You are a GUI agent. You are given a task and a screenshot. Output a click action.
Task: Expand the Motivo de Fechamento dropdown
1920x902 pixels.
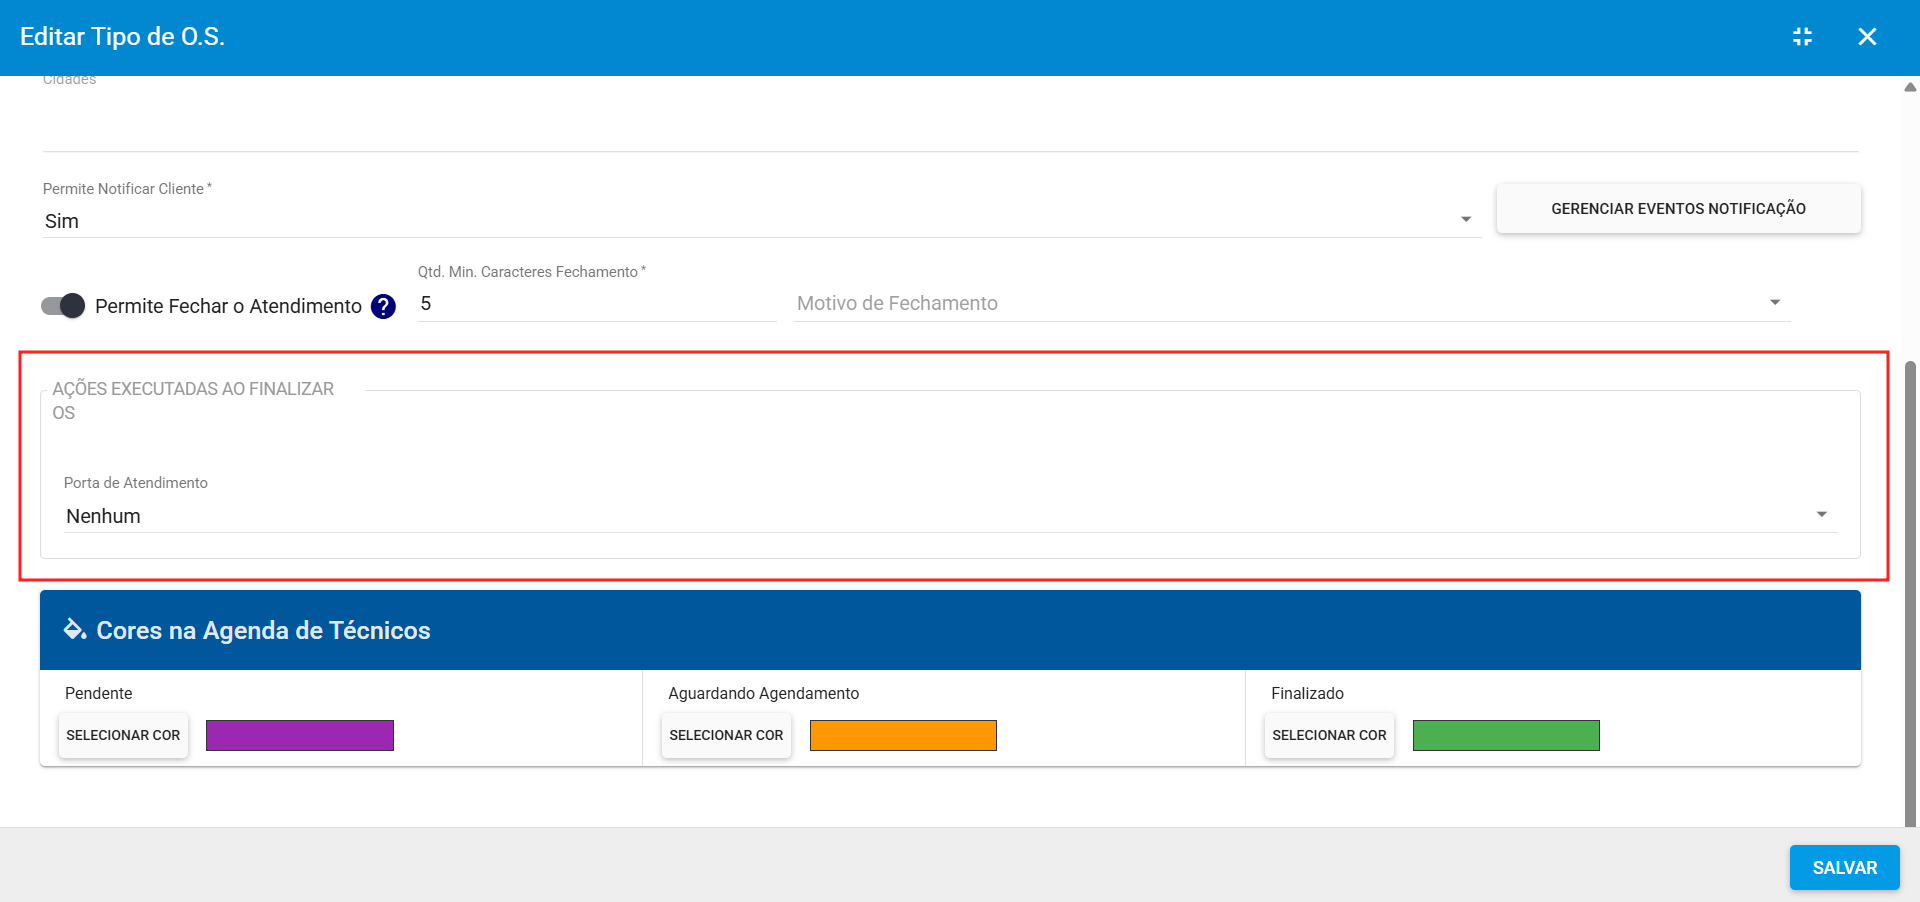pyautogui.click(x=1292, y=303)
